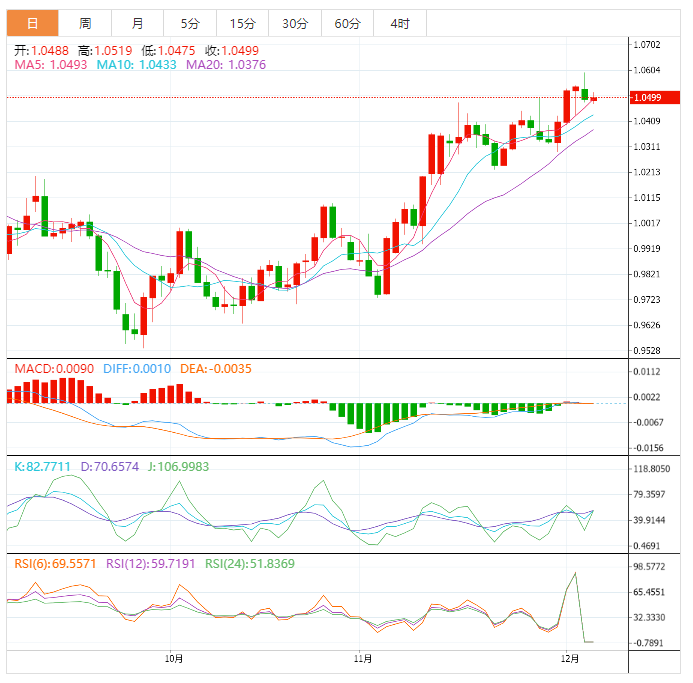Click the 11月 date axis marker
The width and height of the screenshot is (693, 683).
pos(363,659)
